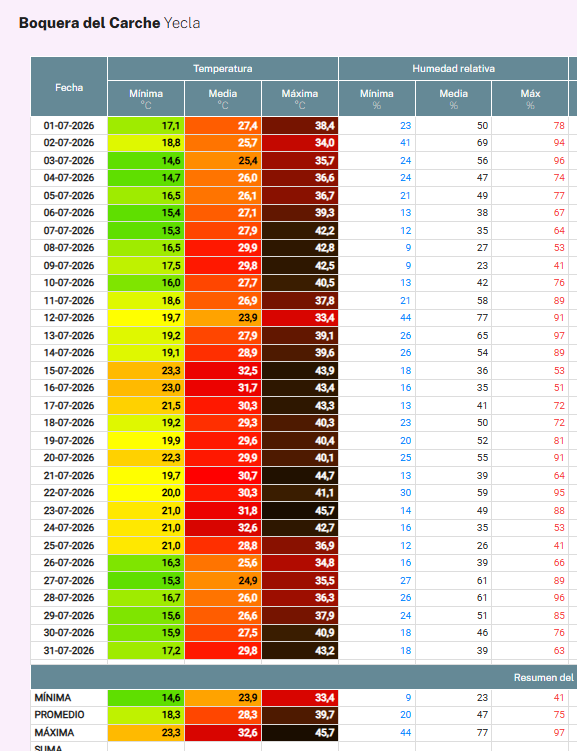Click date cell 26-07-2026

(x=69, y=562)
